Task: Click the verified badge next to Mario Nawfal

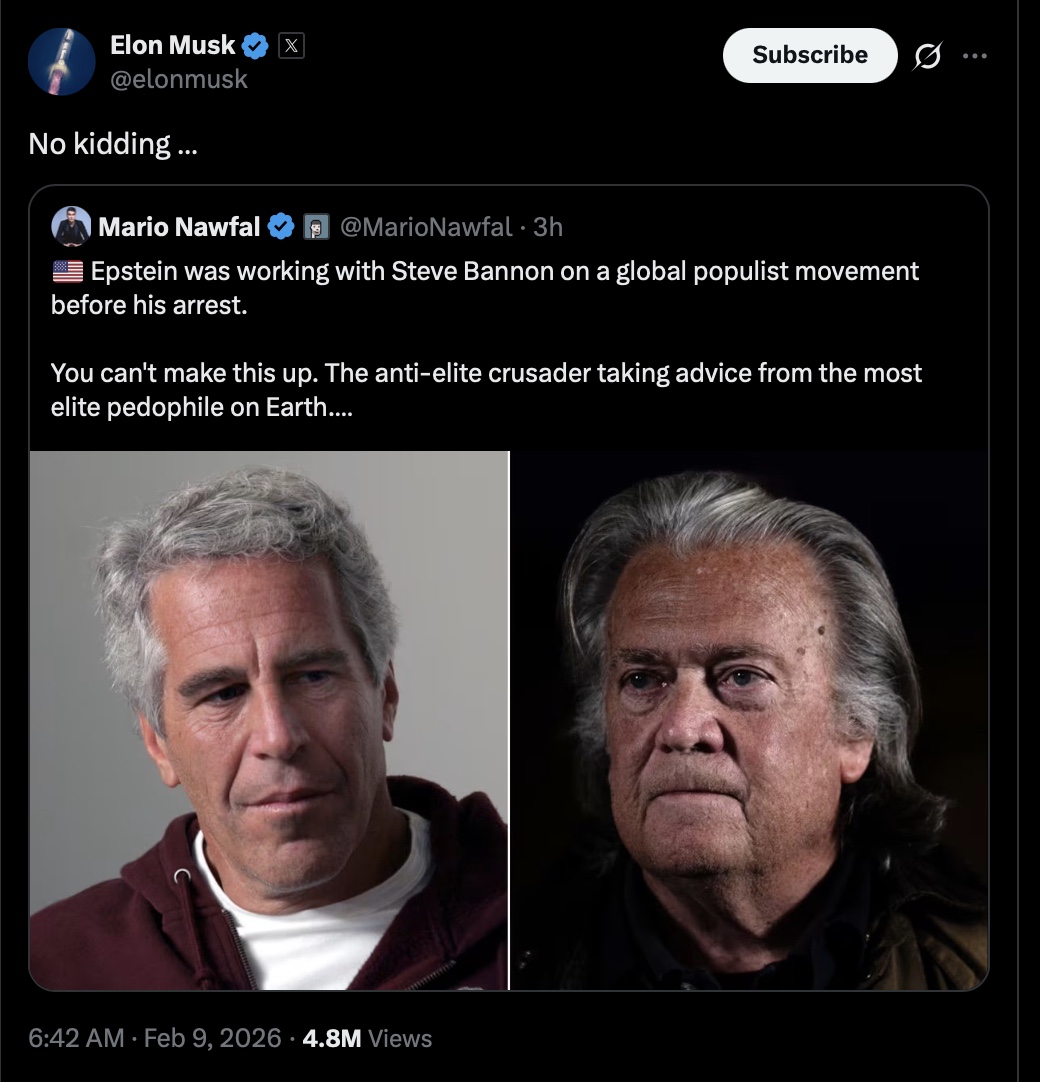Action: click(x=282, y=227)
